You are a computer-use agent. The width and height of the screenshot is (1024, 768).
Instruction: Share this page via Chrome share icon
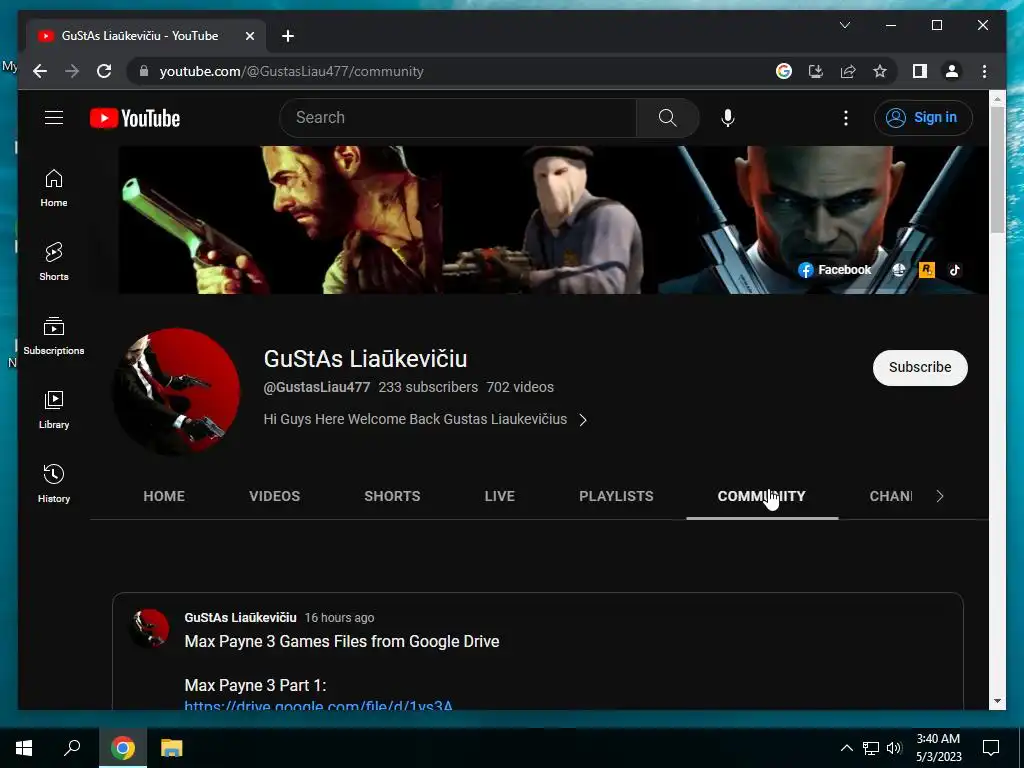point(848,71)
